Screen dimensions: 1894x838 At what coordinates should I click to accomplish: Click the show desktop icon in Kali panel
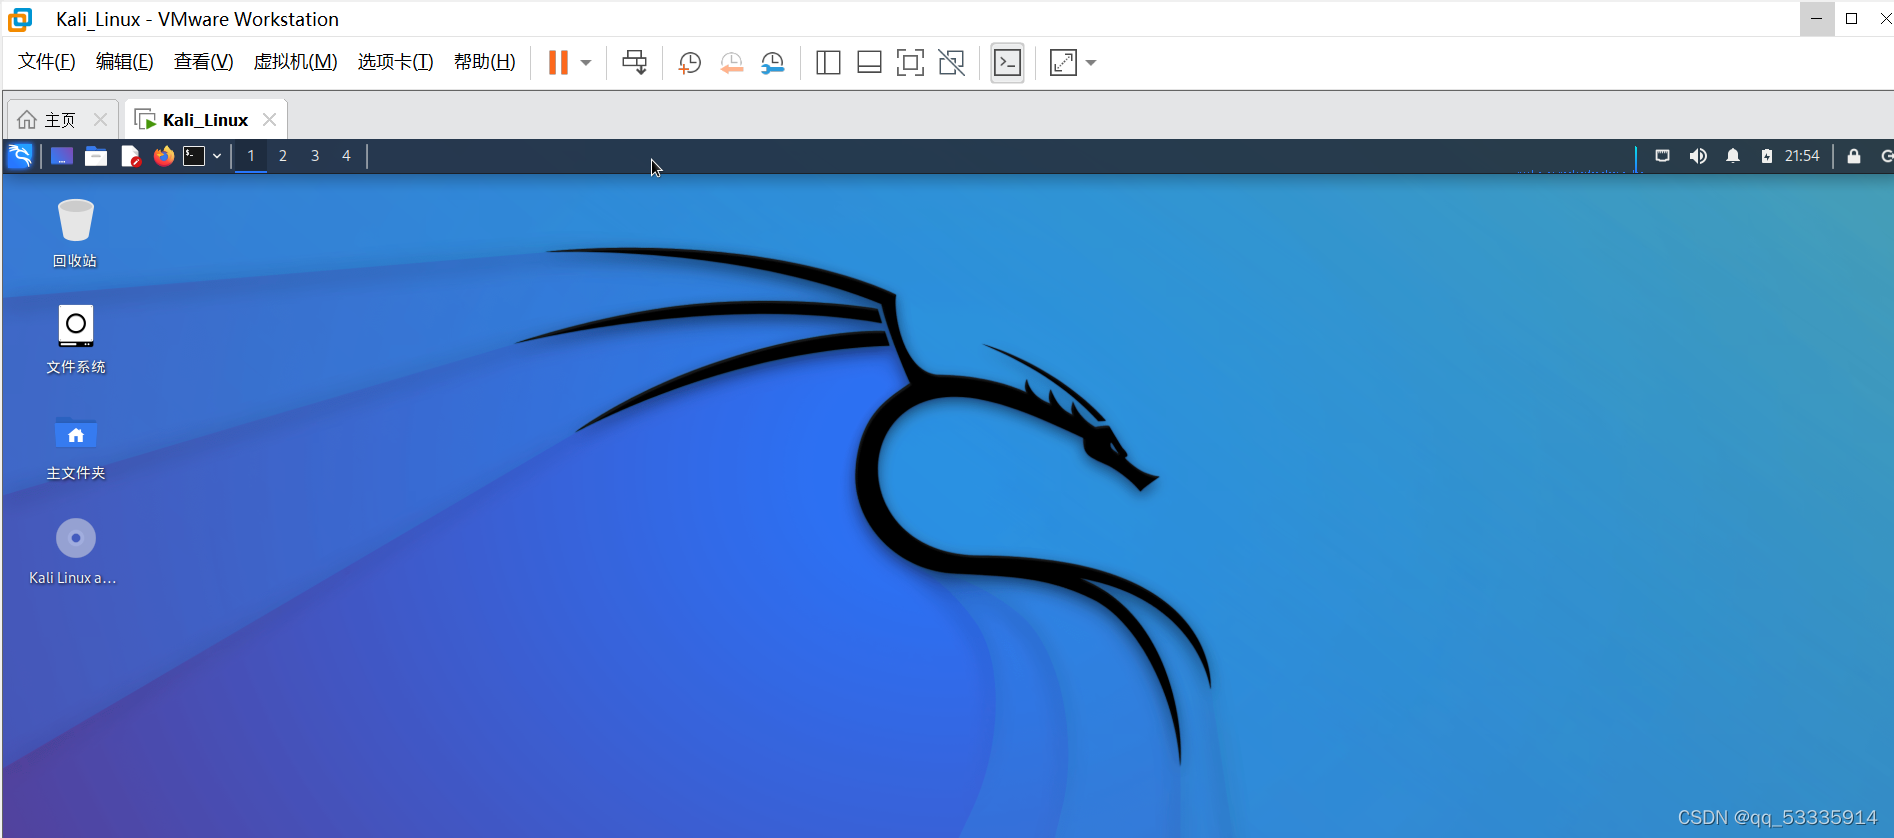pyautogui.click(x=62, y=156)
